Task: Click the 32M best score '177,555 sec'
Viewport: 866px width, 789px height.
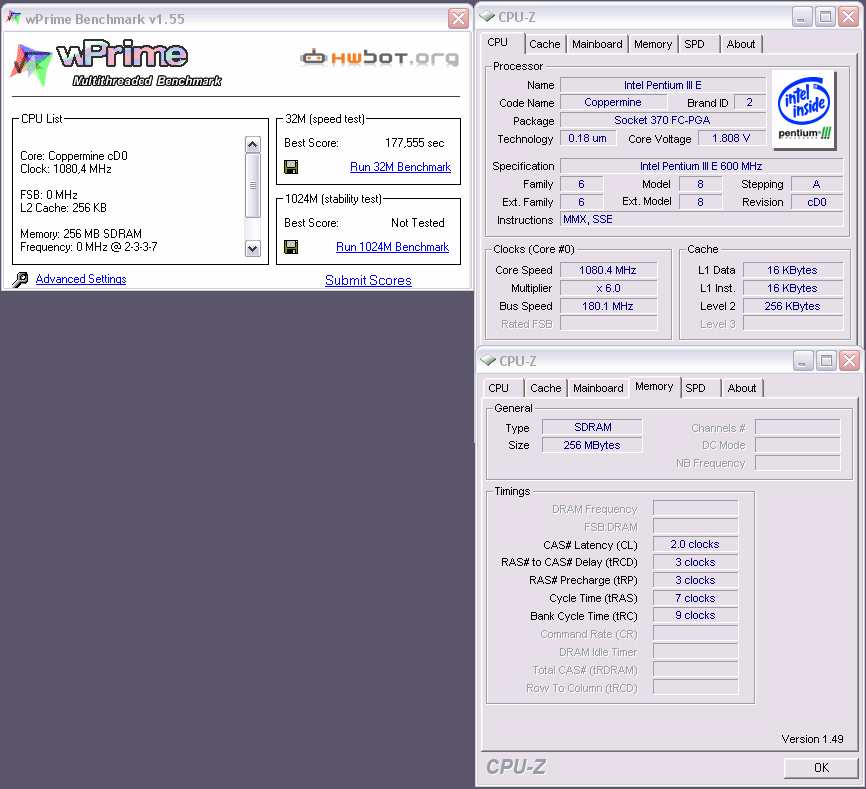Action: [x=414, y=143]
